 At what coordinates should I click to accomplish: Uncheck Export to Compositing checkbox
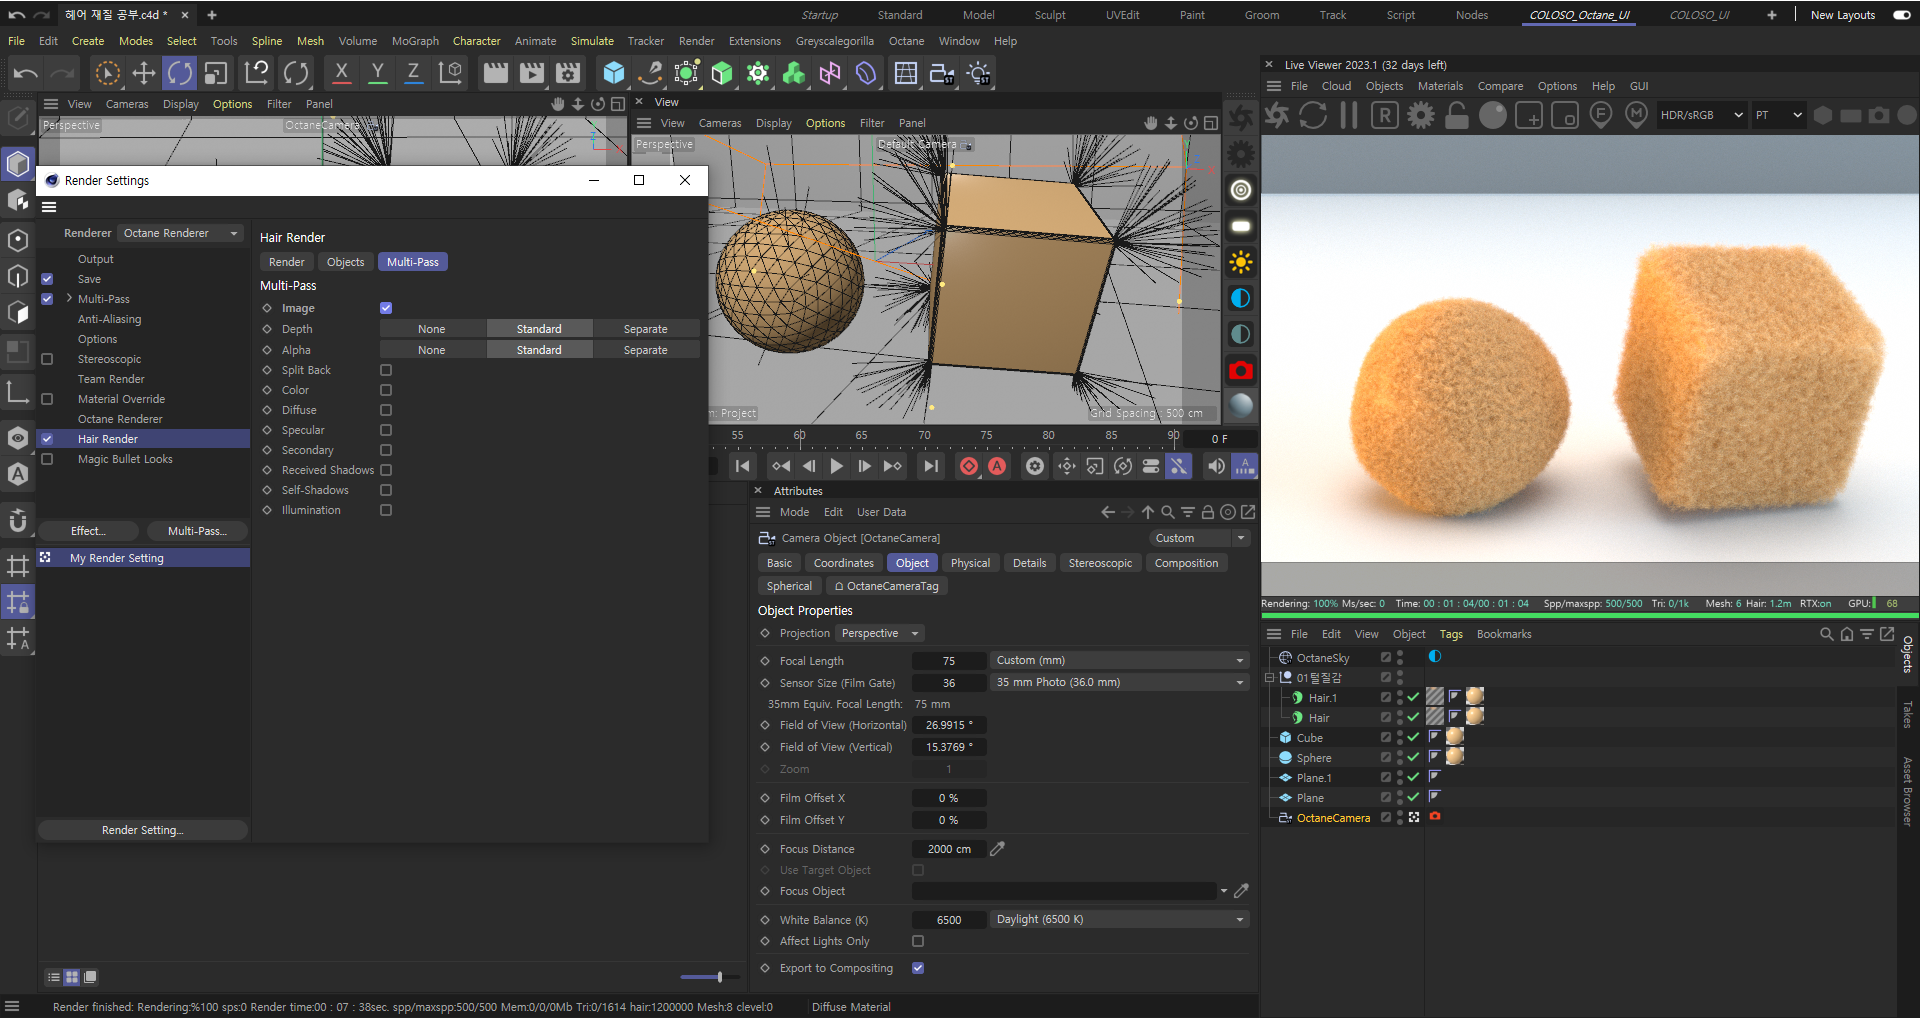[x=918, y=968]
